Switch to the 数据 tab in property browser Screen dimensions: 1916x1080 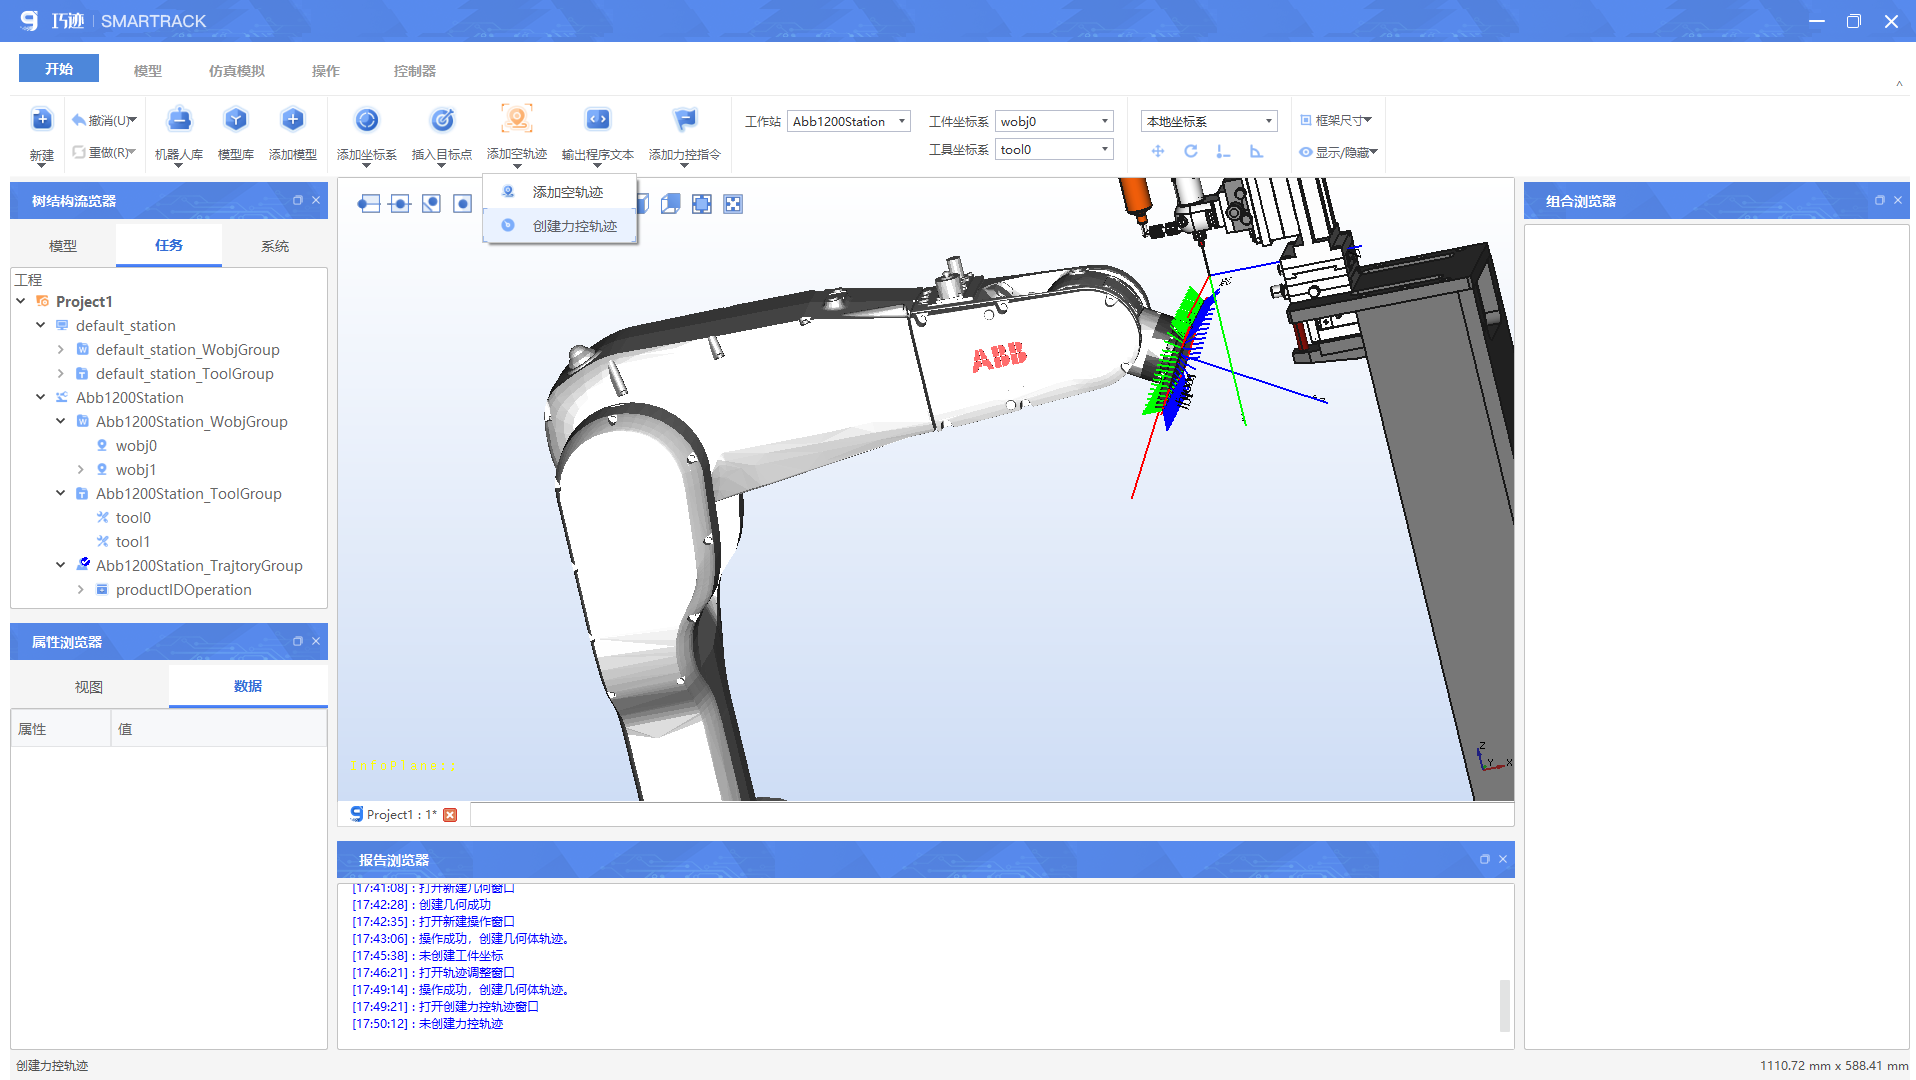click(x=248, y=686)
